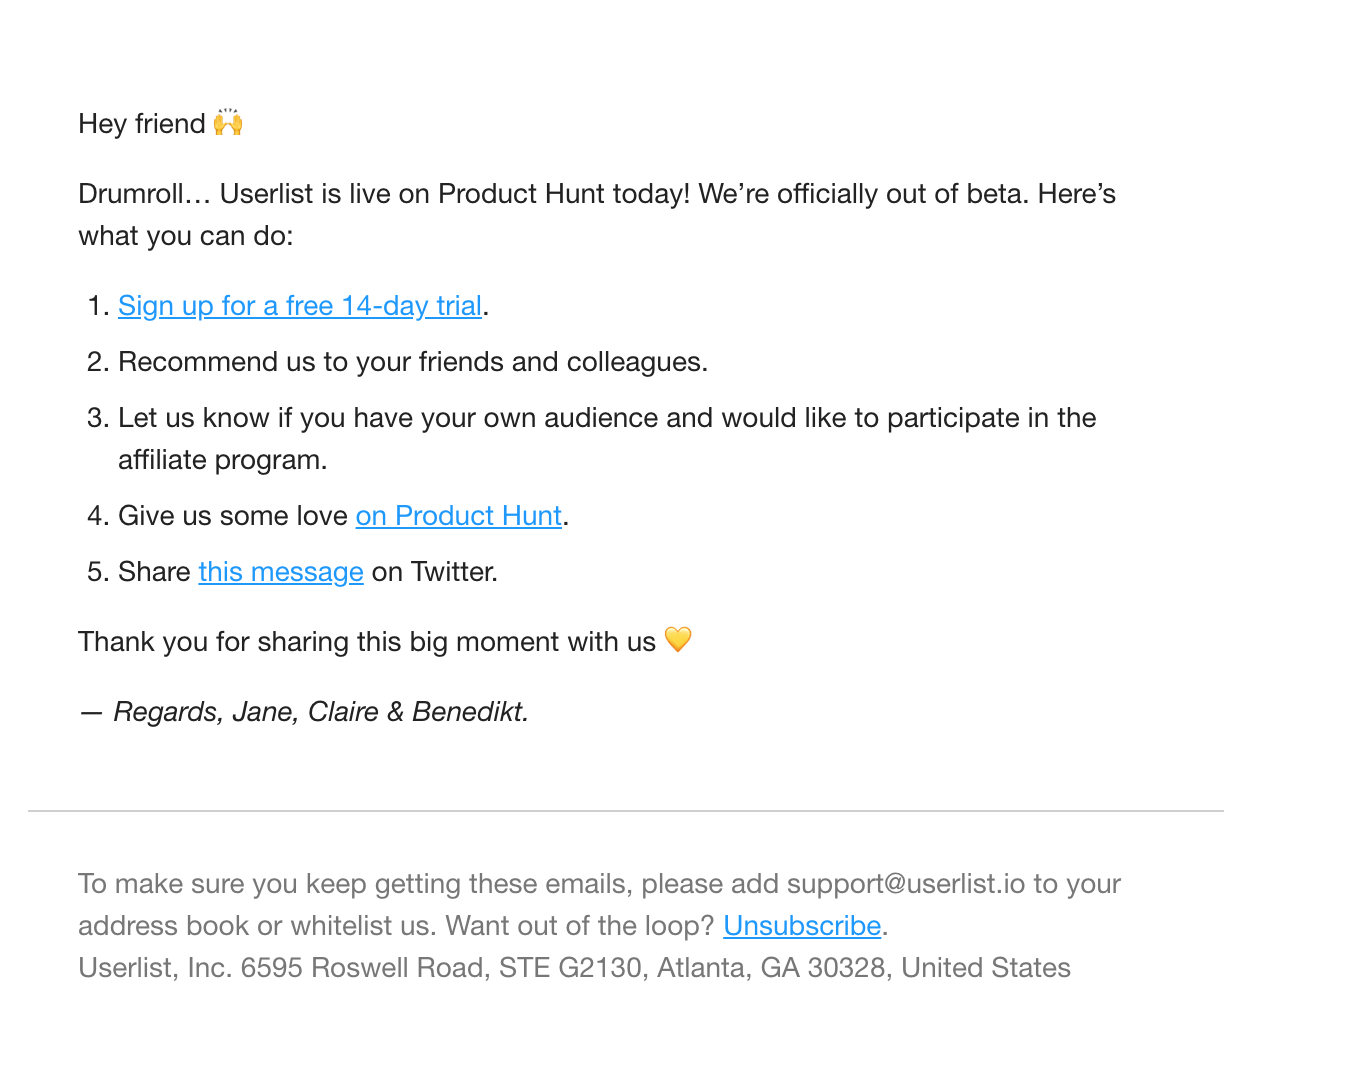Follow the "this message" Twitter share link
Image resolution: width=1348 pixels, height=1078 pixels.
click(x=281, y=572)
